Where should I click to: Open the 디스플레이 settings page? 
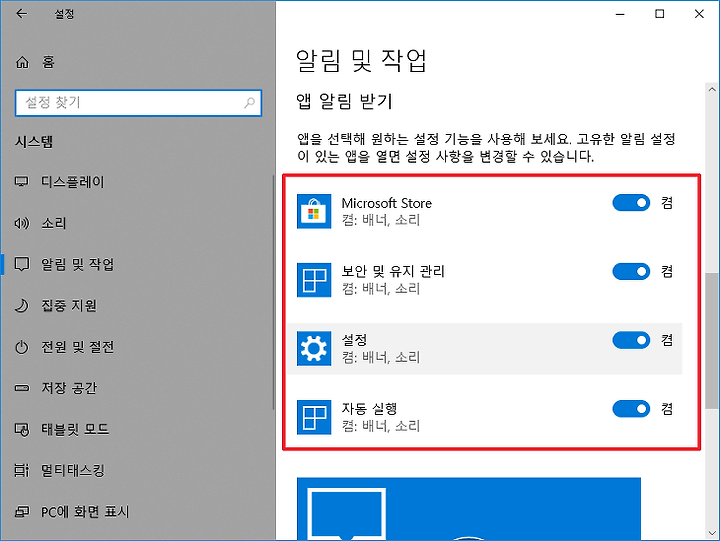(138, 182)
